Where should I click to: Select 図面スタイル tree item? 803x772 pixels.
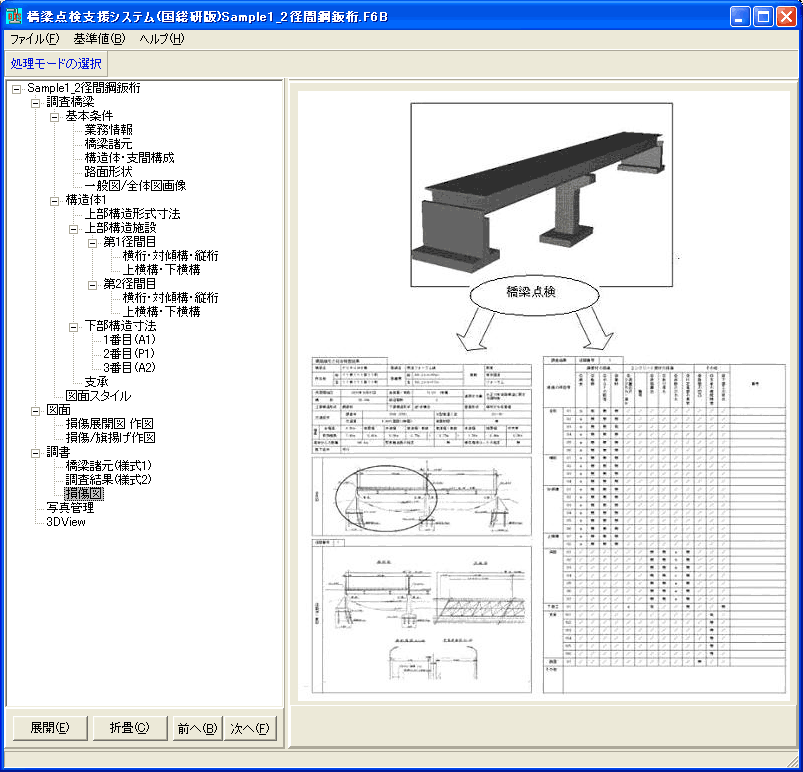(x=98, y=395)
